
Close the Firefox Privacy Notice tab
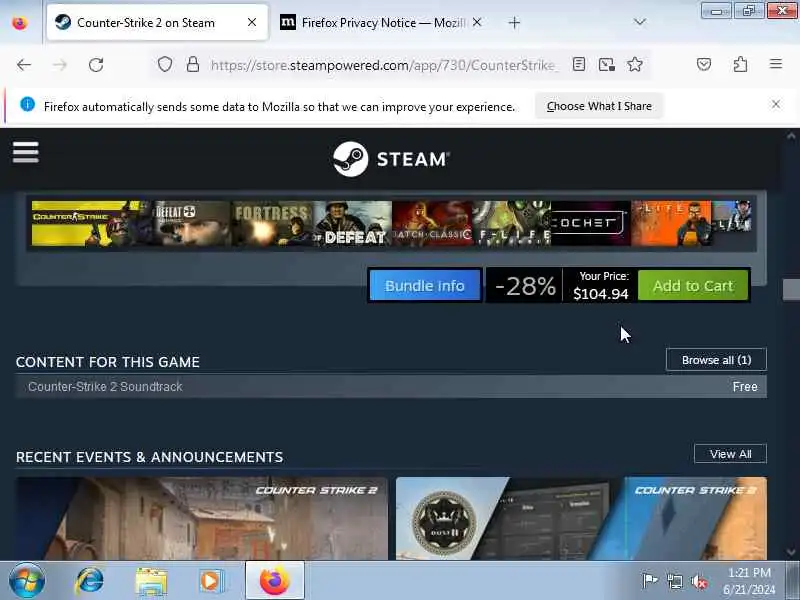coord(477,22)
